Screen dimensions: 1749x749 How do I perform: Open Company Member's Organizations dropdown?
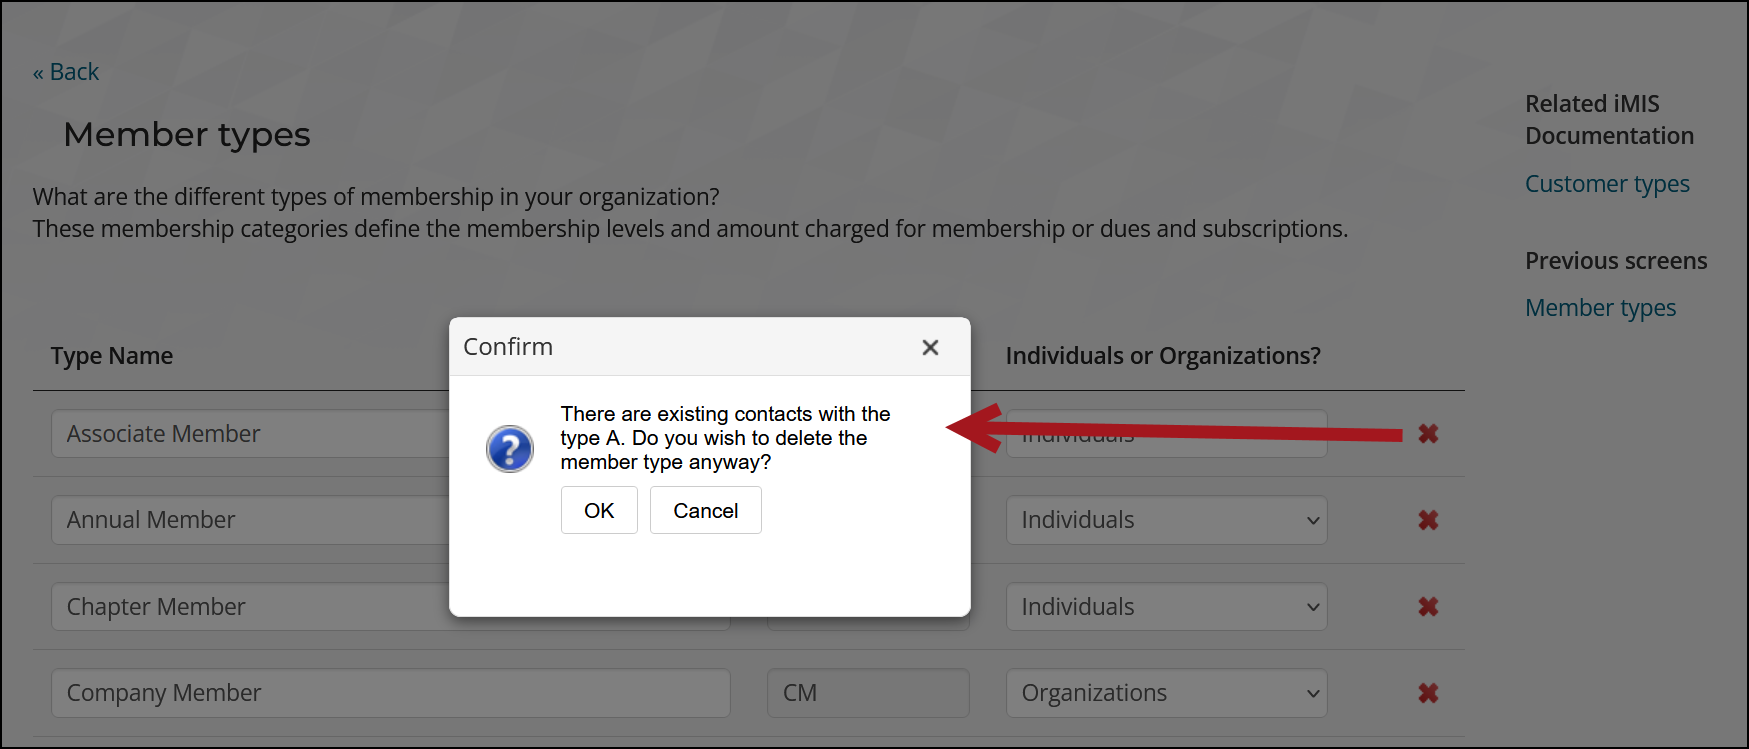coord(1166,693)
